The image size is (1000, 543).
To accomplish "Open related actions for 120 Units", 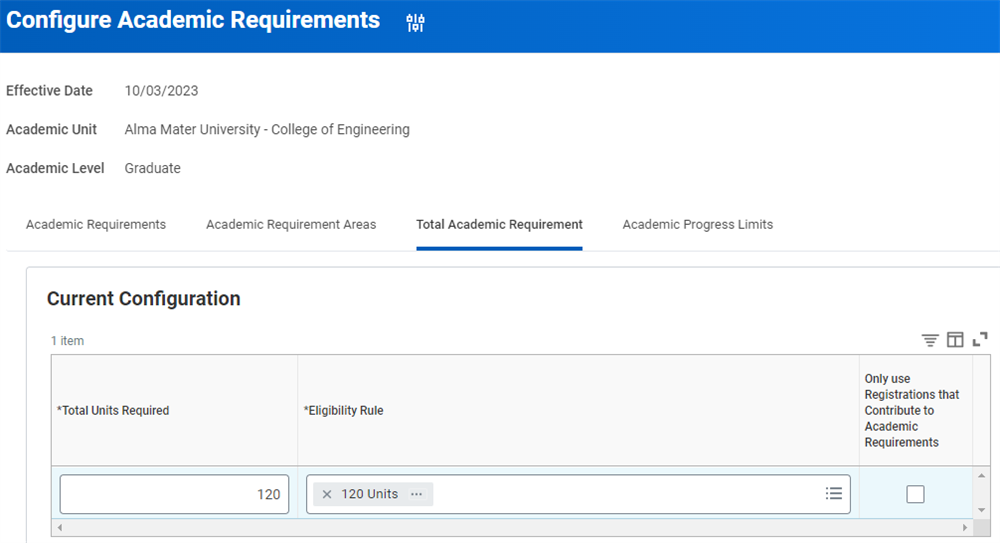I will pos(416,494).
